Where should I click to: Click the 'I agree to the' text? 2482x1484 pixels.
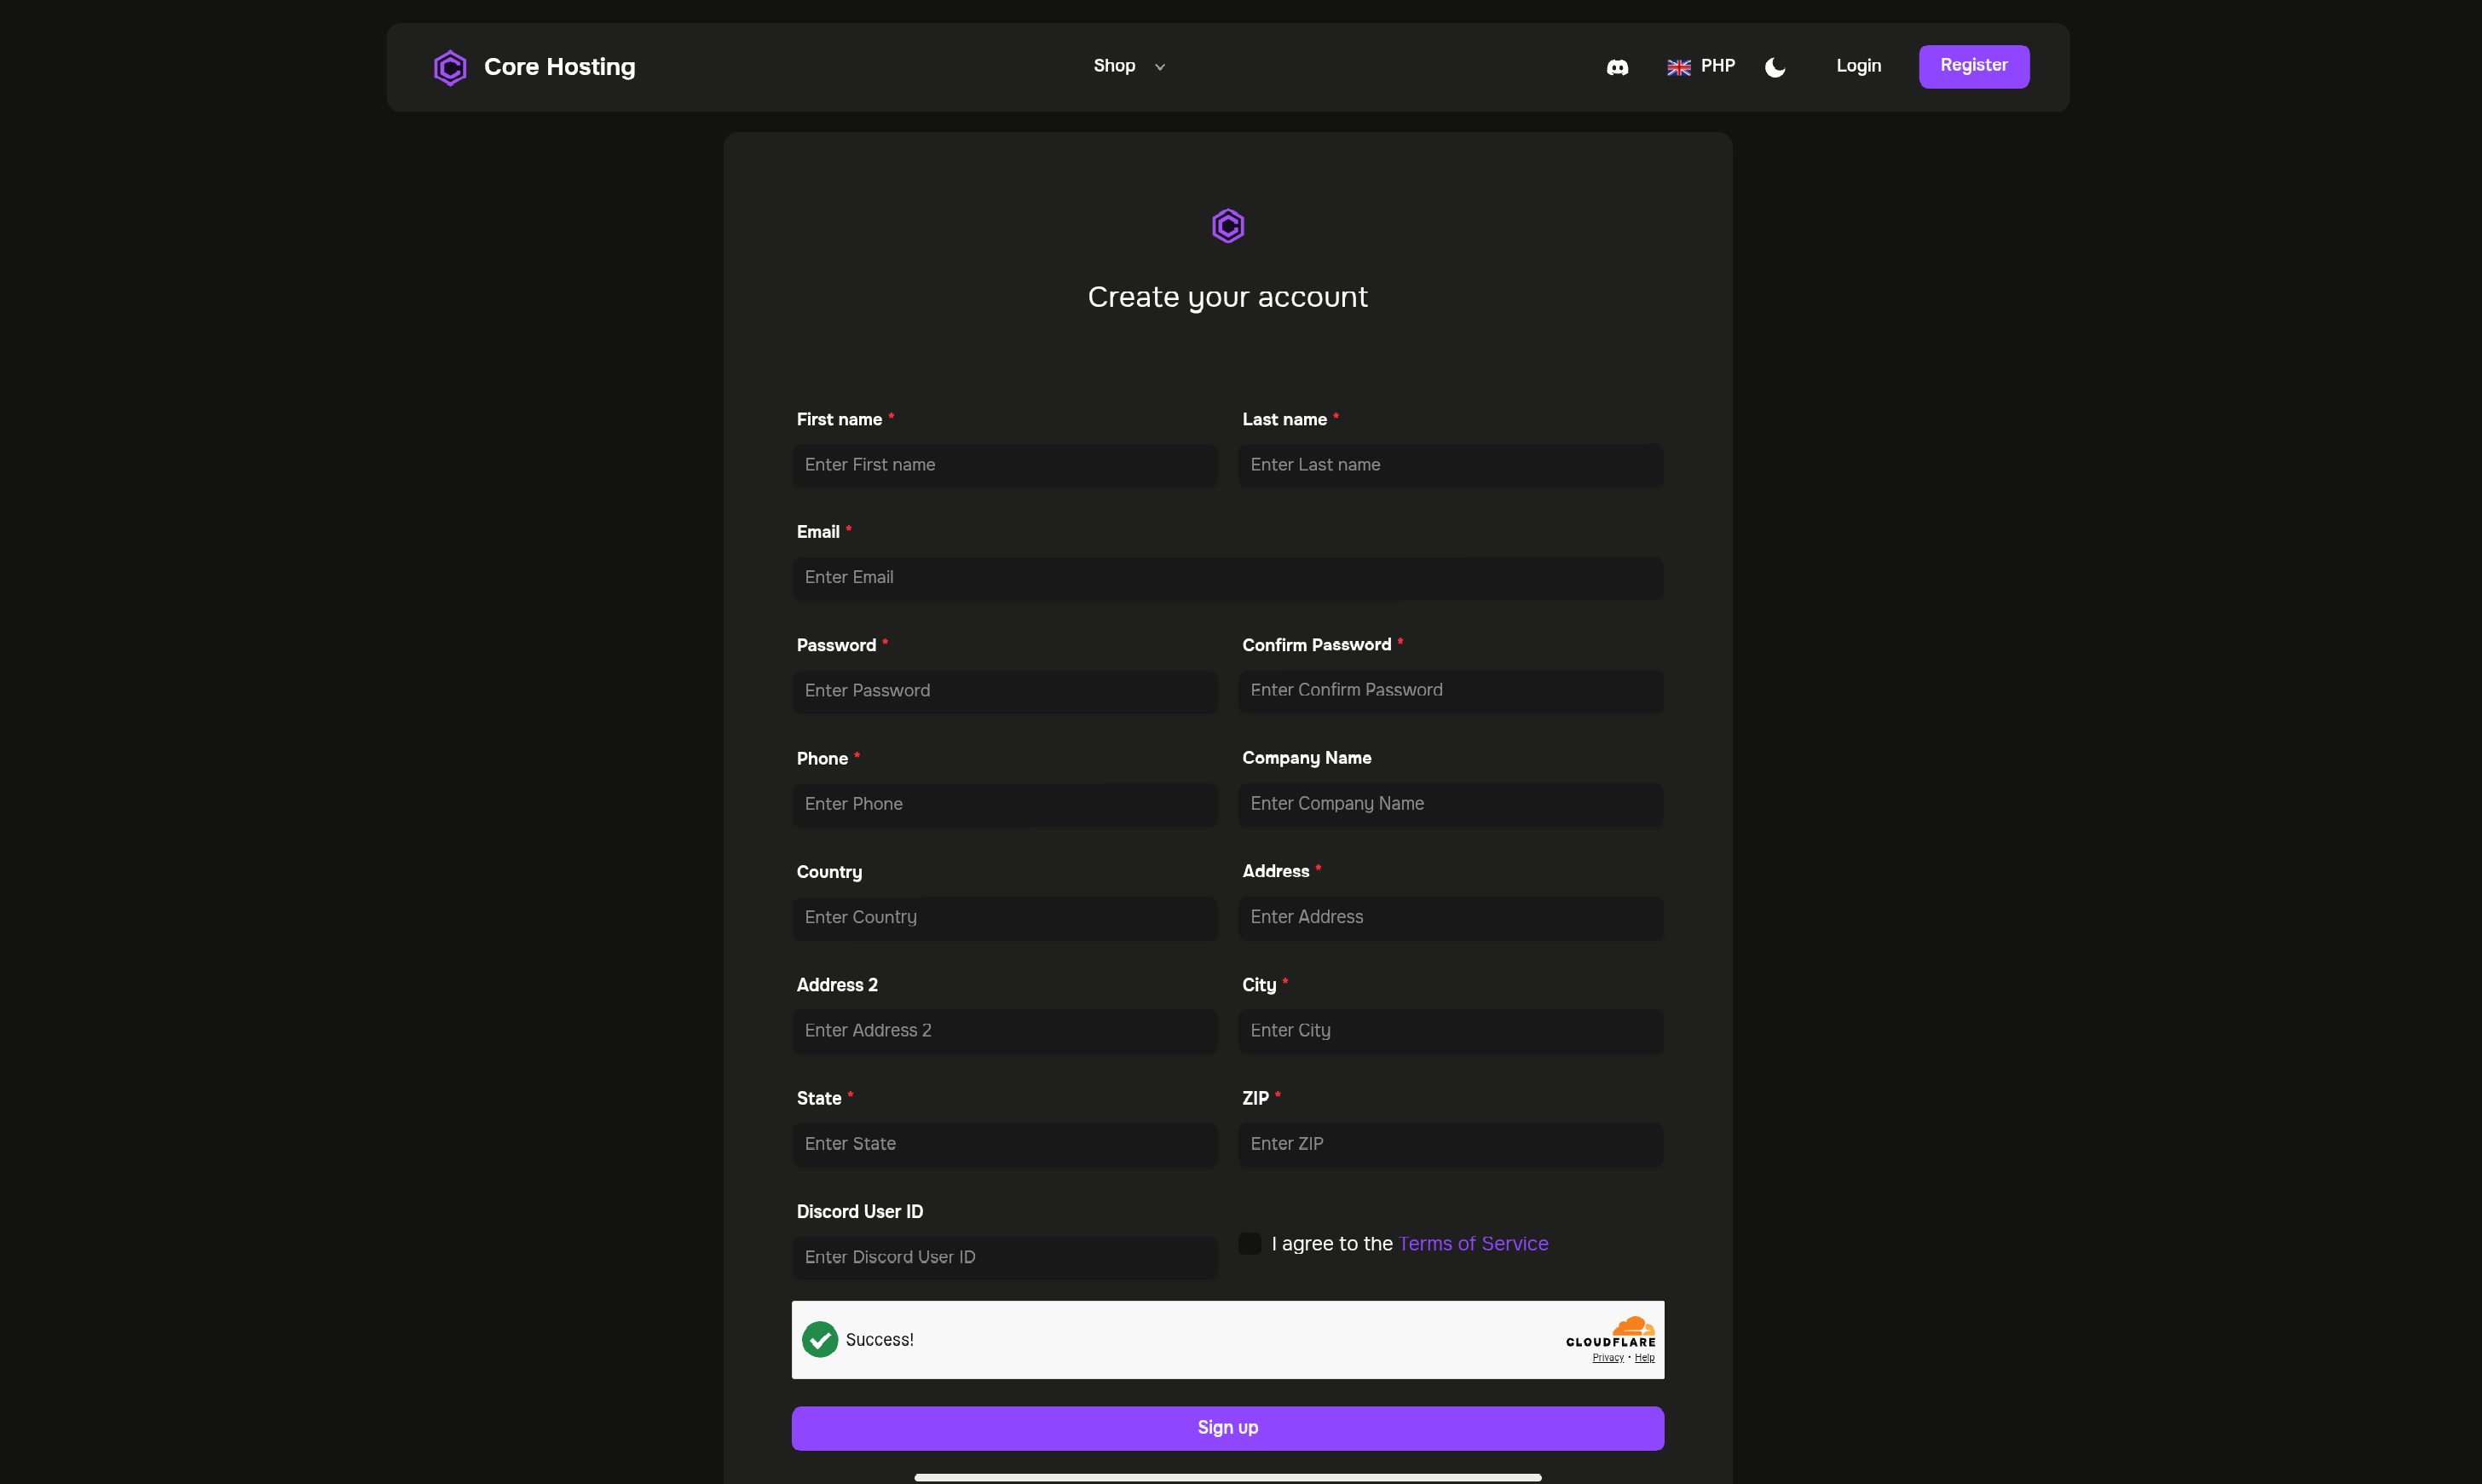1332,1243
